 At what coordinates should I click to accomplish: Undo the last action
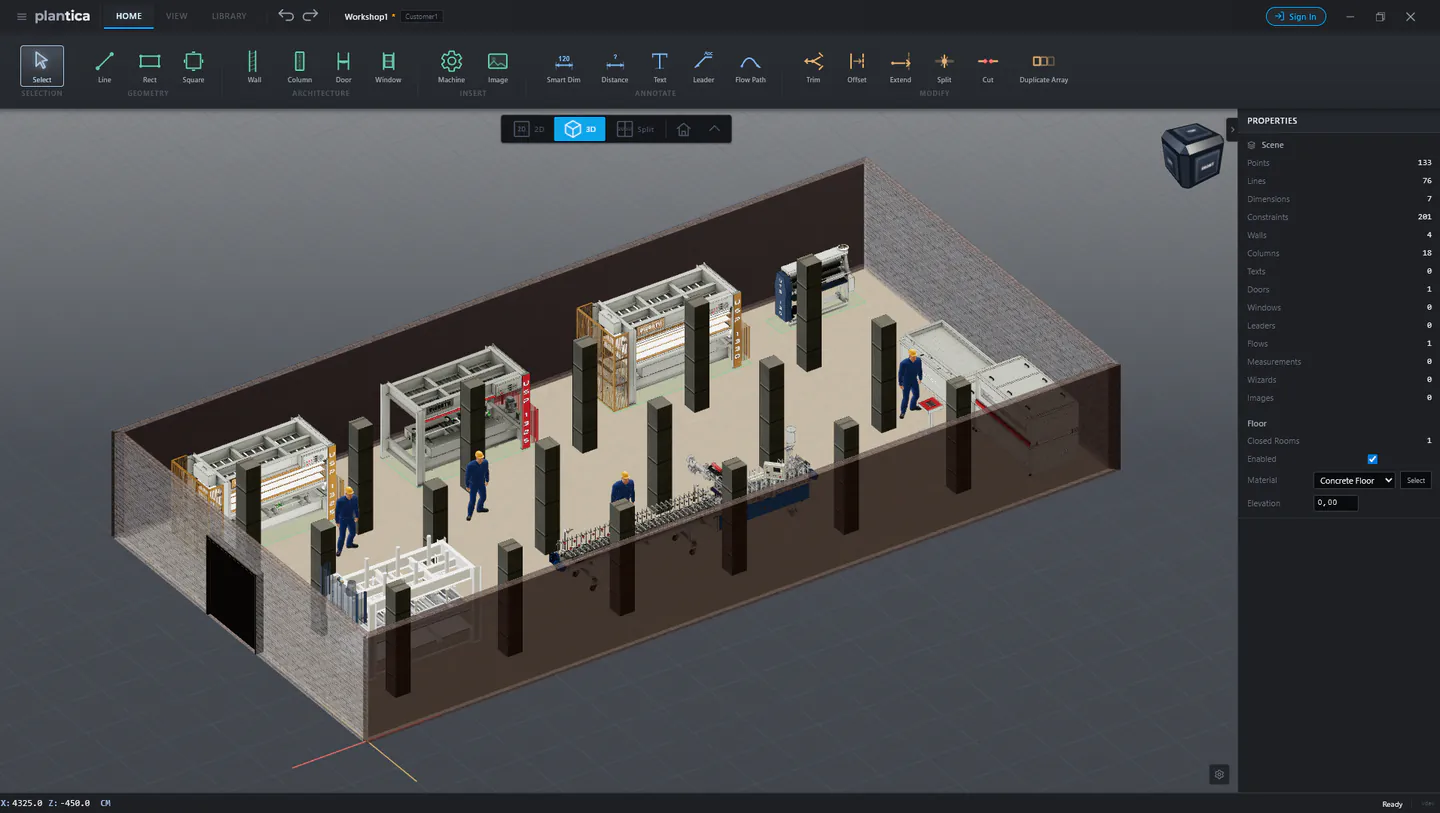[286, 16]
